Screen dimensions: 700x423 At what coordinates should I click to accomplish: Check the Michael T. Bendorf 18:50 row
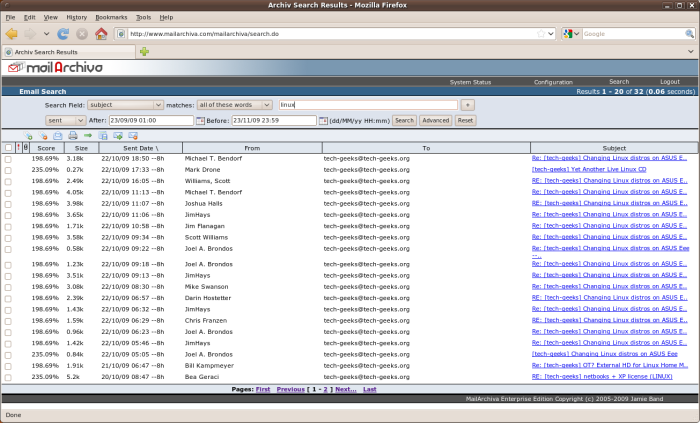[x=8, y=159]
